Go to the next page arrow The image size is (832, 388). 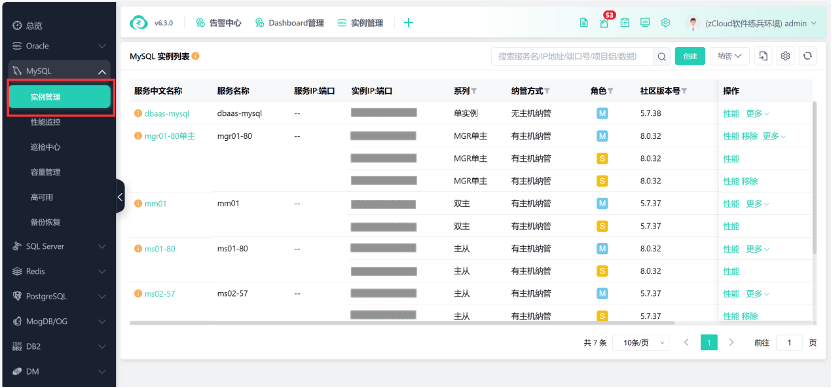click(731, 343)
